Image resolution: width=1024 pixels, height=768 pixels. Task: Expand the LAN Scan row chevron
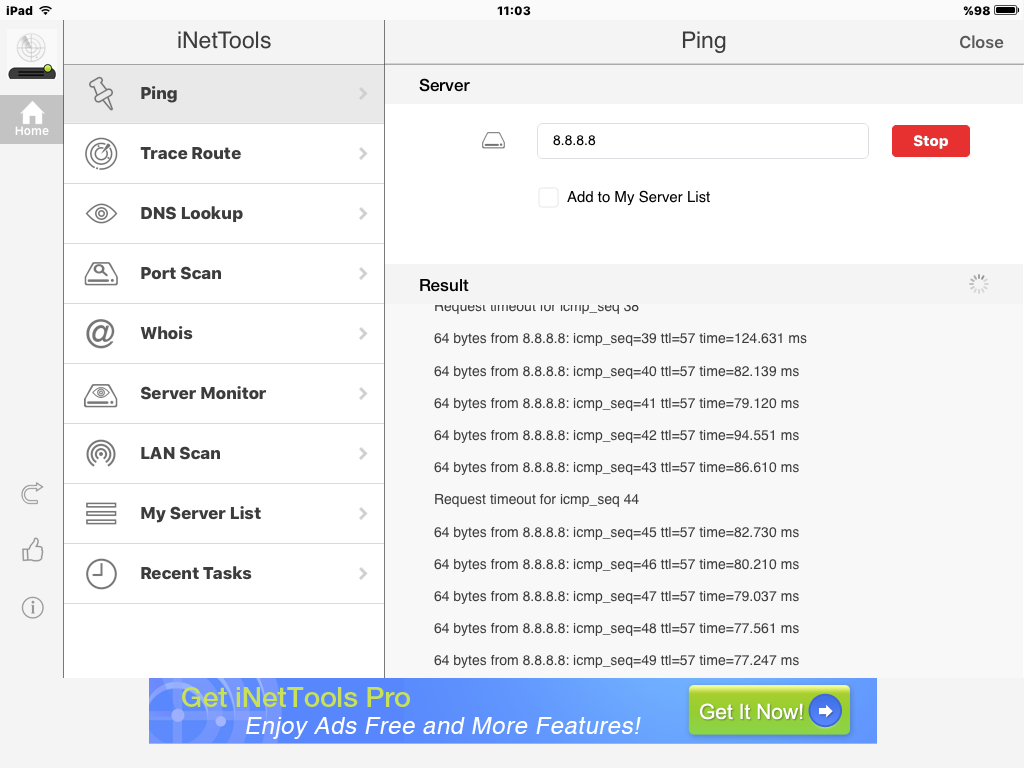[x=363, y=454]
